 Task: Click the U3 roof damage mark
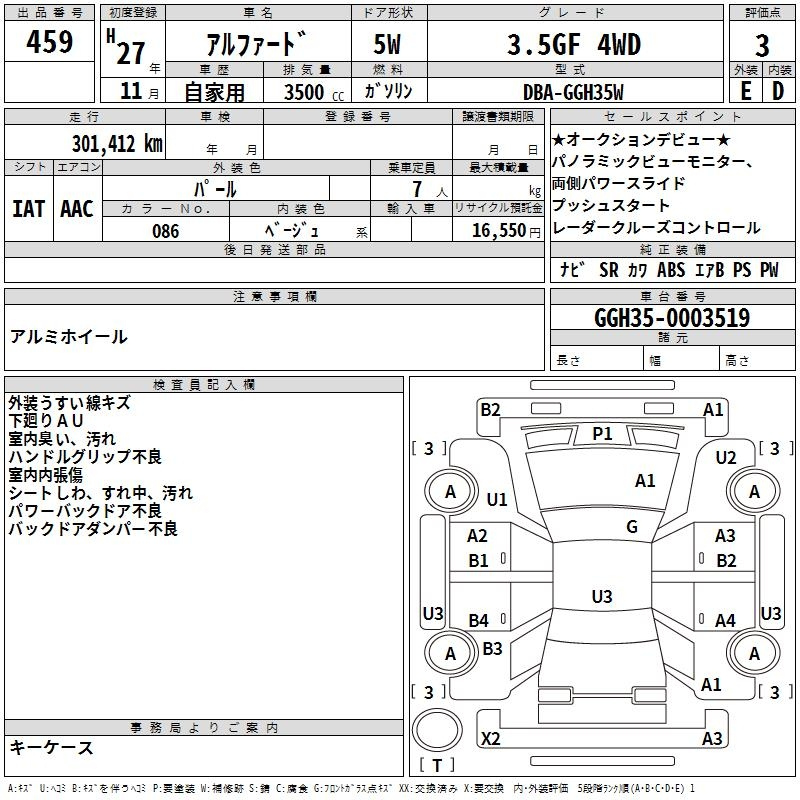click(602, 596)
